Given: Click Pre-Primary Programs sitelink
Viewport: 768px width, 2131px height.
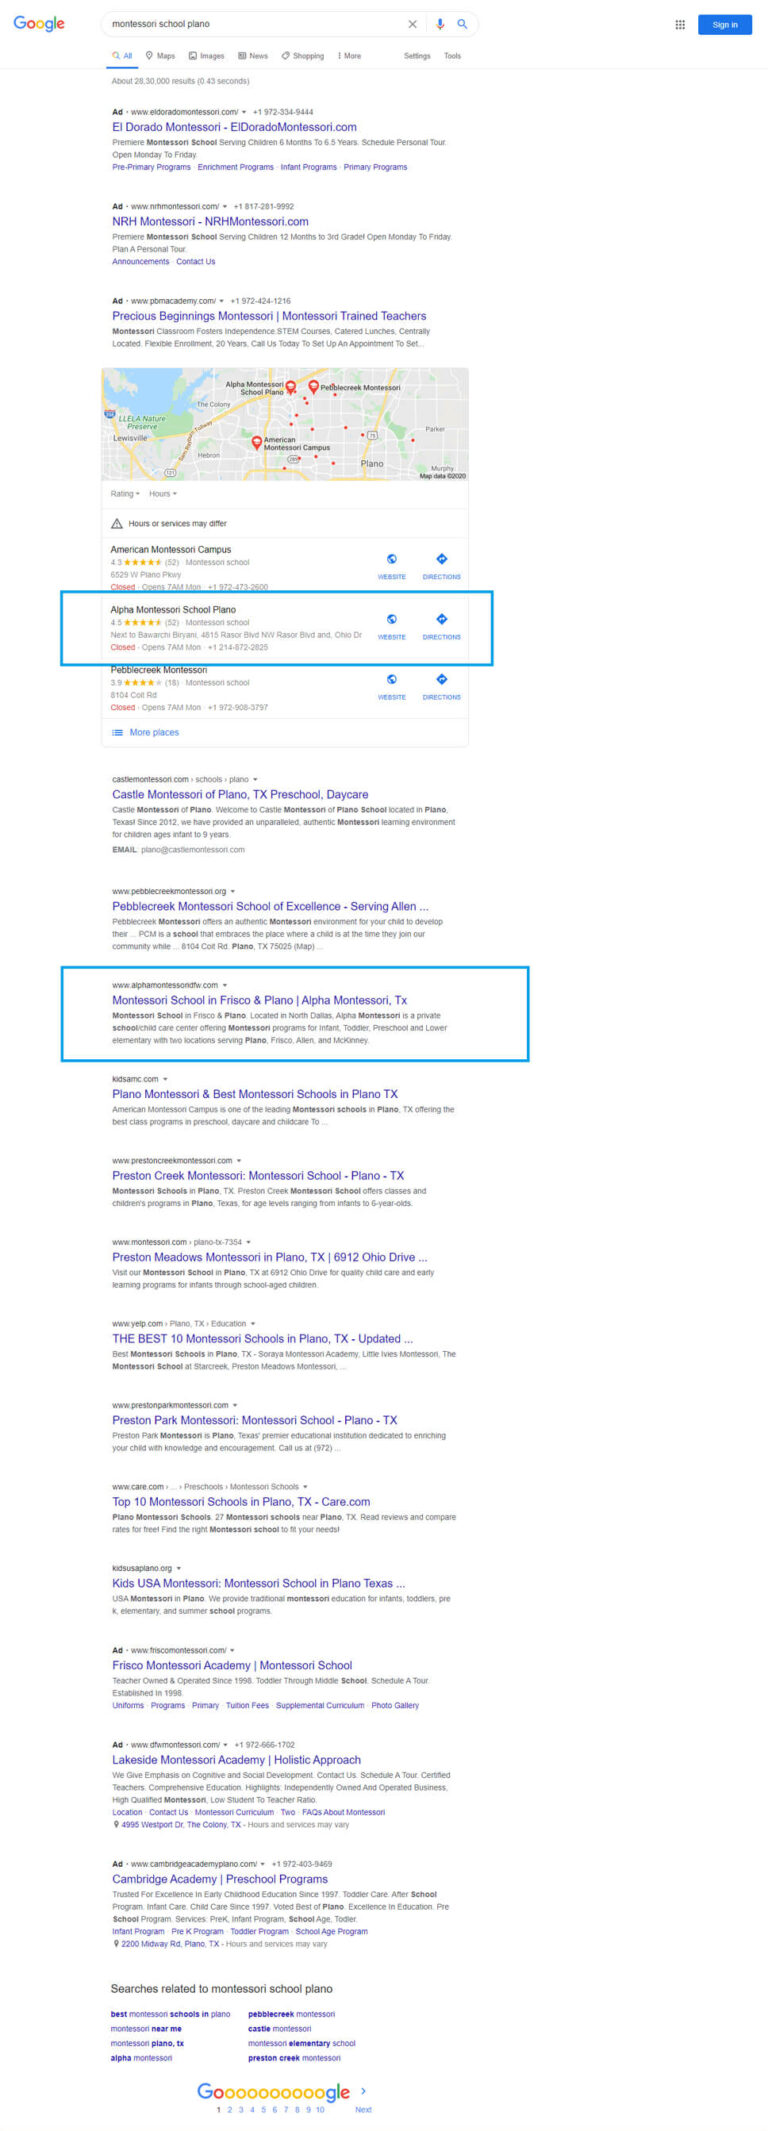Looking at the screenshot, I should click(151, 167).
